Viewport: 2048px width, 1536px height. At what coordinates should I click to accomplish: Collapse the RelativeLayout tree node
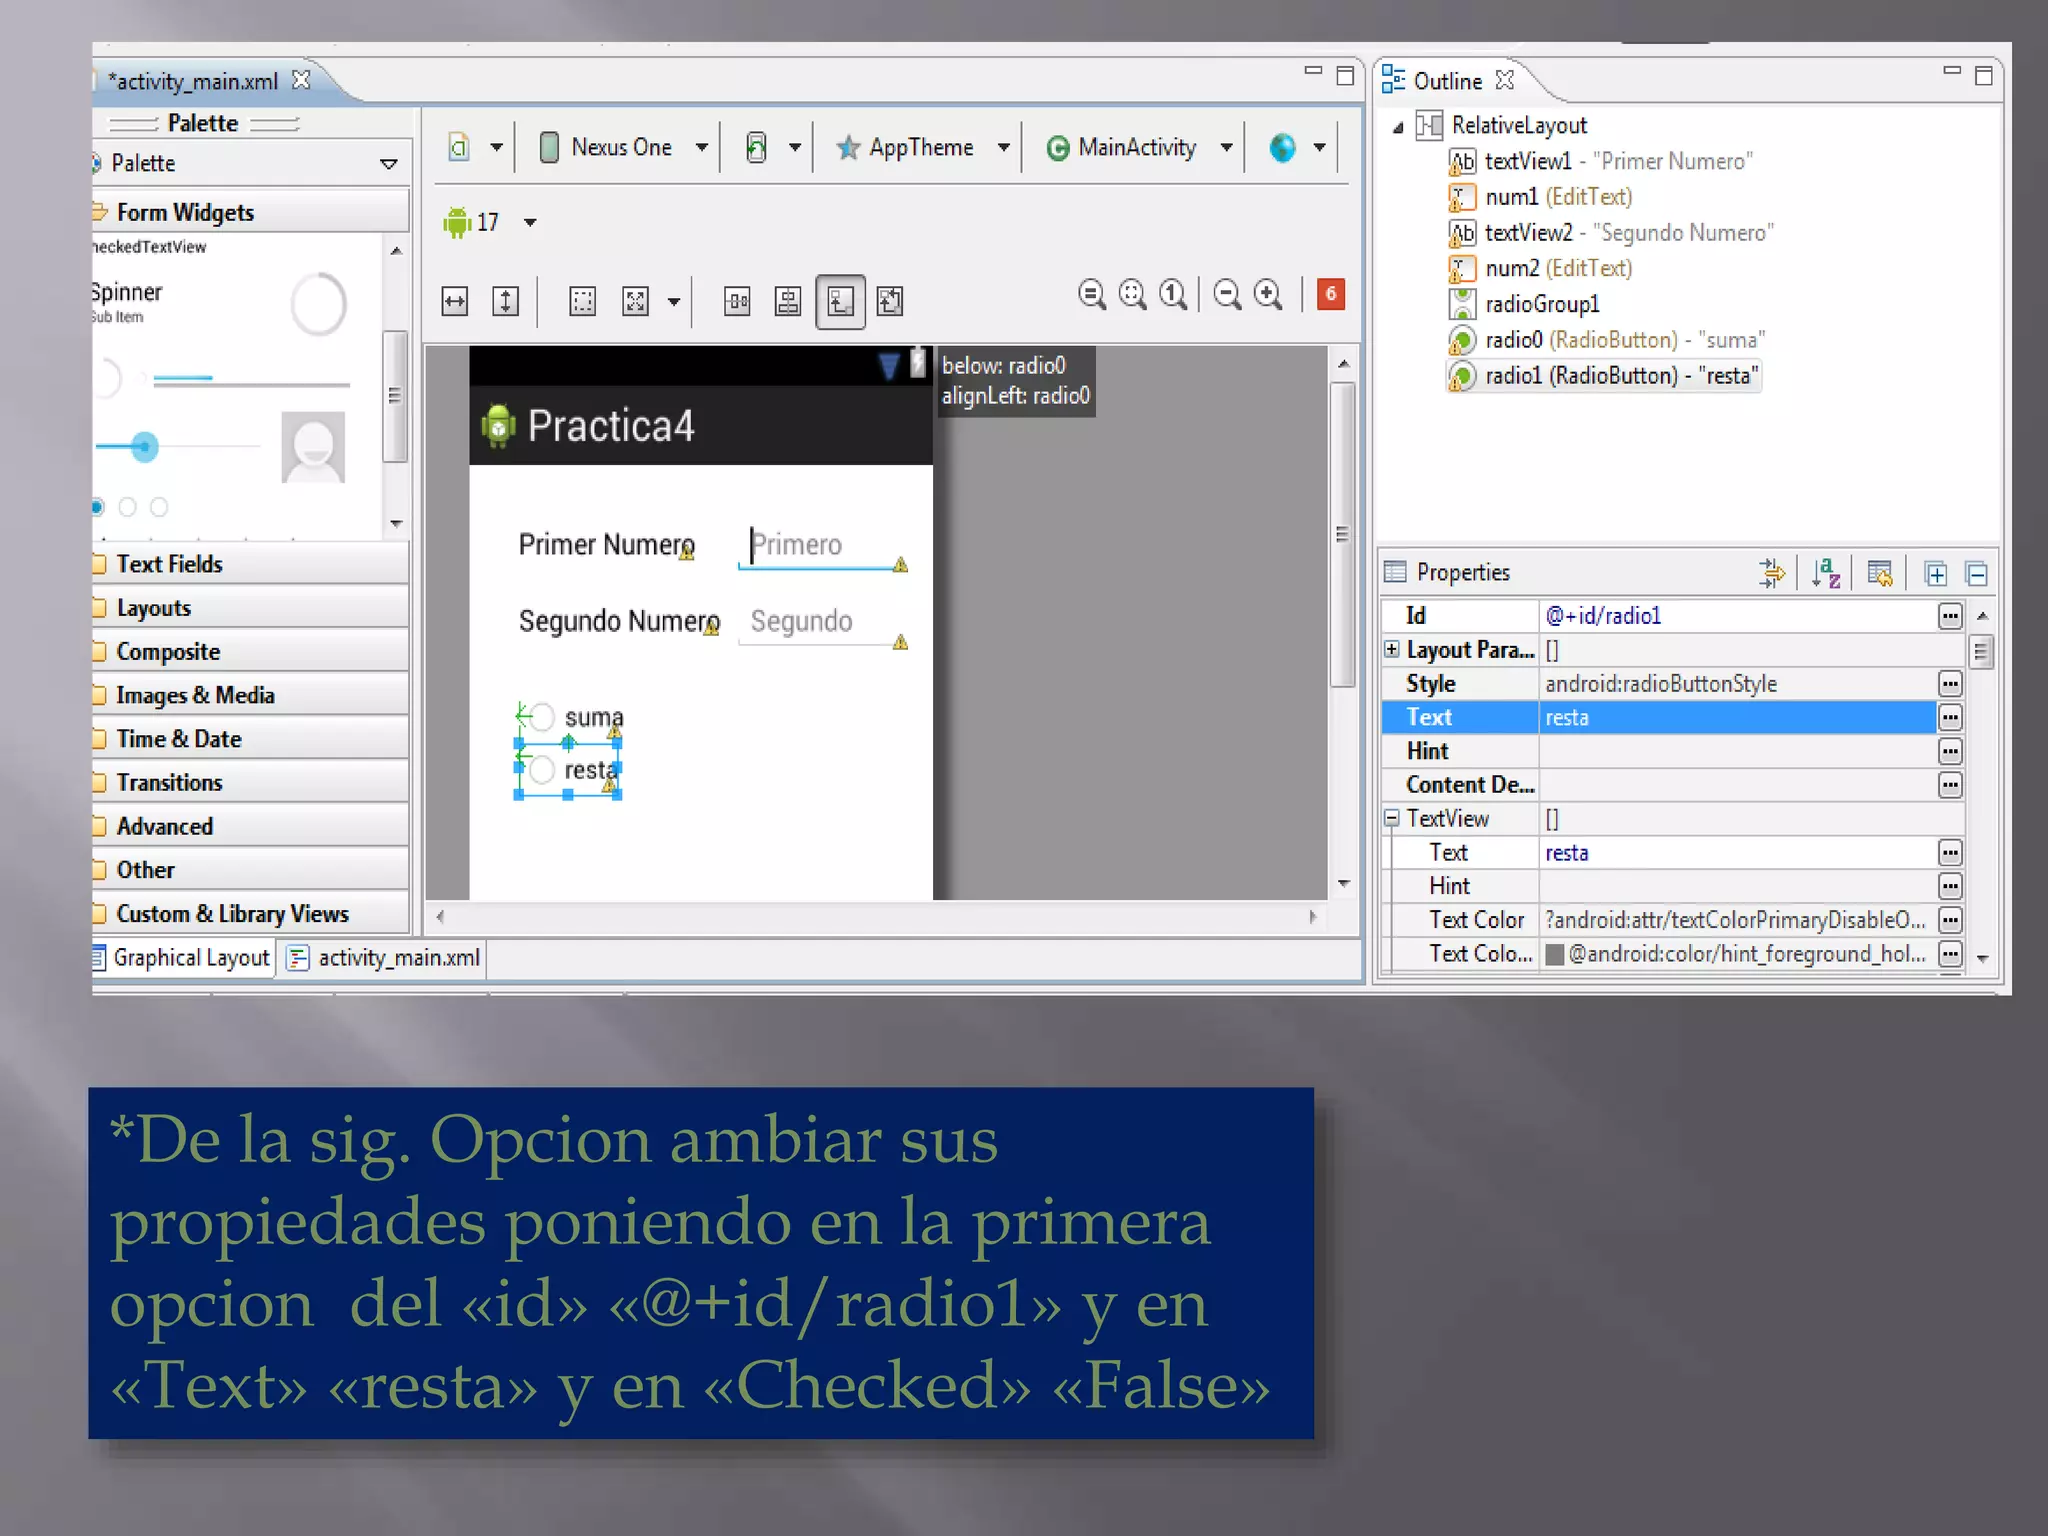(x=1398, y=127)
